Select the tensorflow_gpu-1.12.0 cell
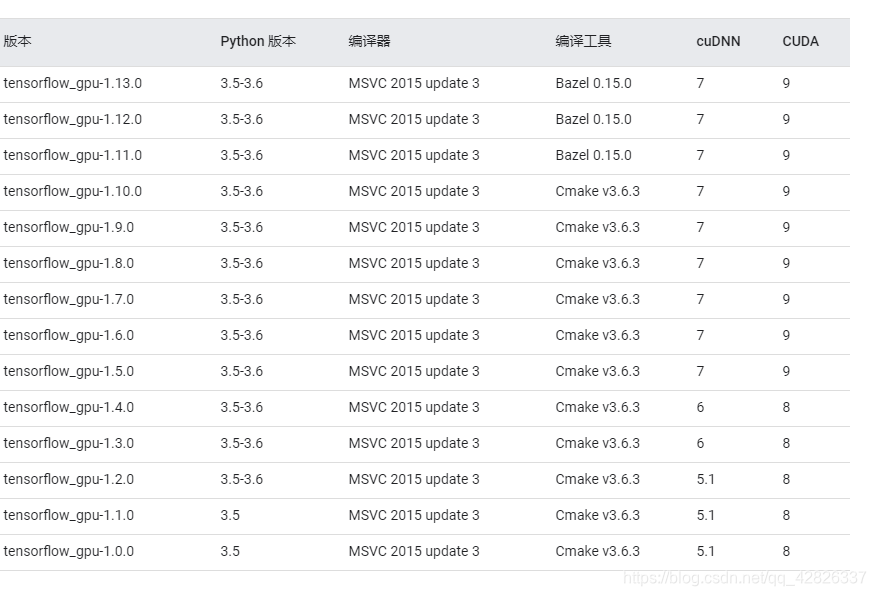The width and height of the screenshot is (876, 596). tap(73, 120)
